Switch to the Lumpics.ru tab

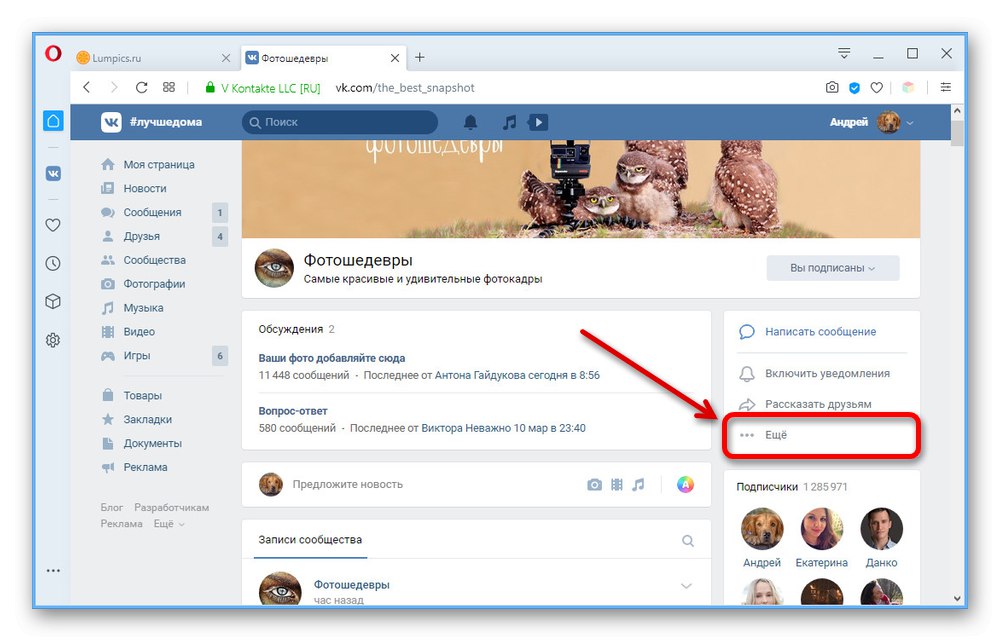153,58
